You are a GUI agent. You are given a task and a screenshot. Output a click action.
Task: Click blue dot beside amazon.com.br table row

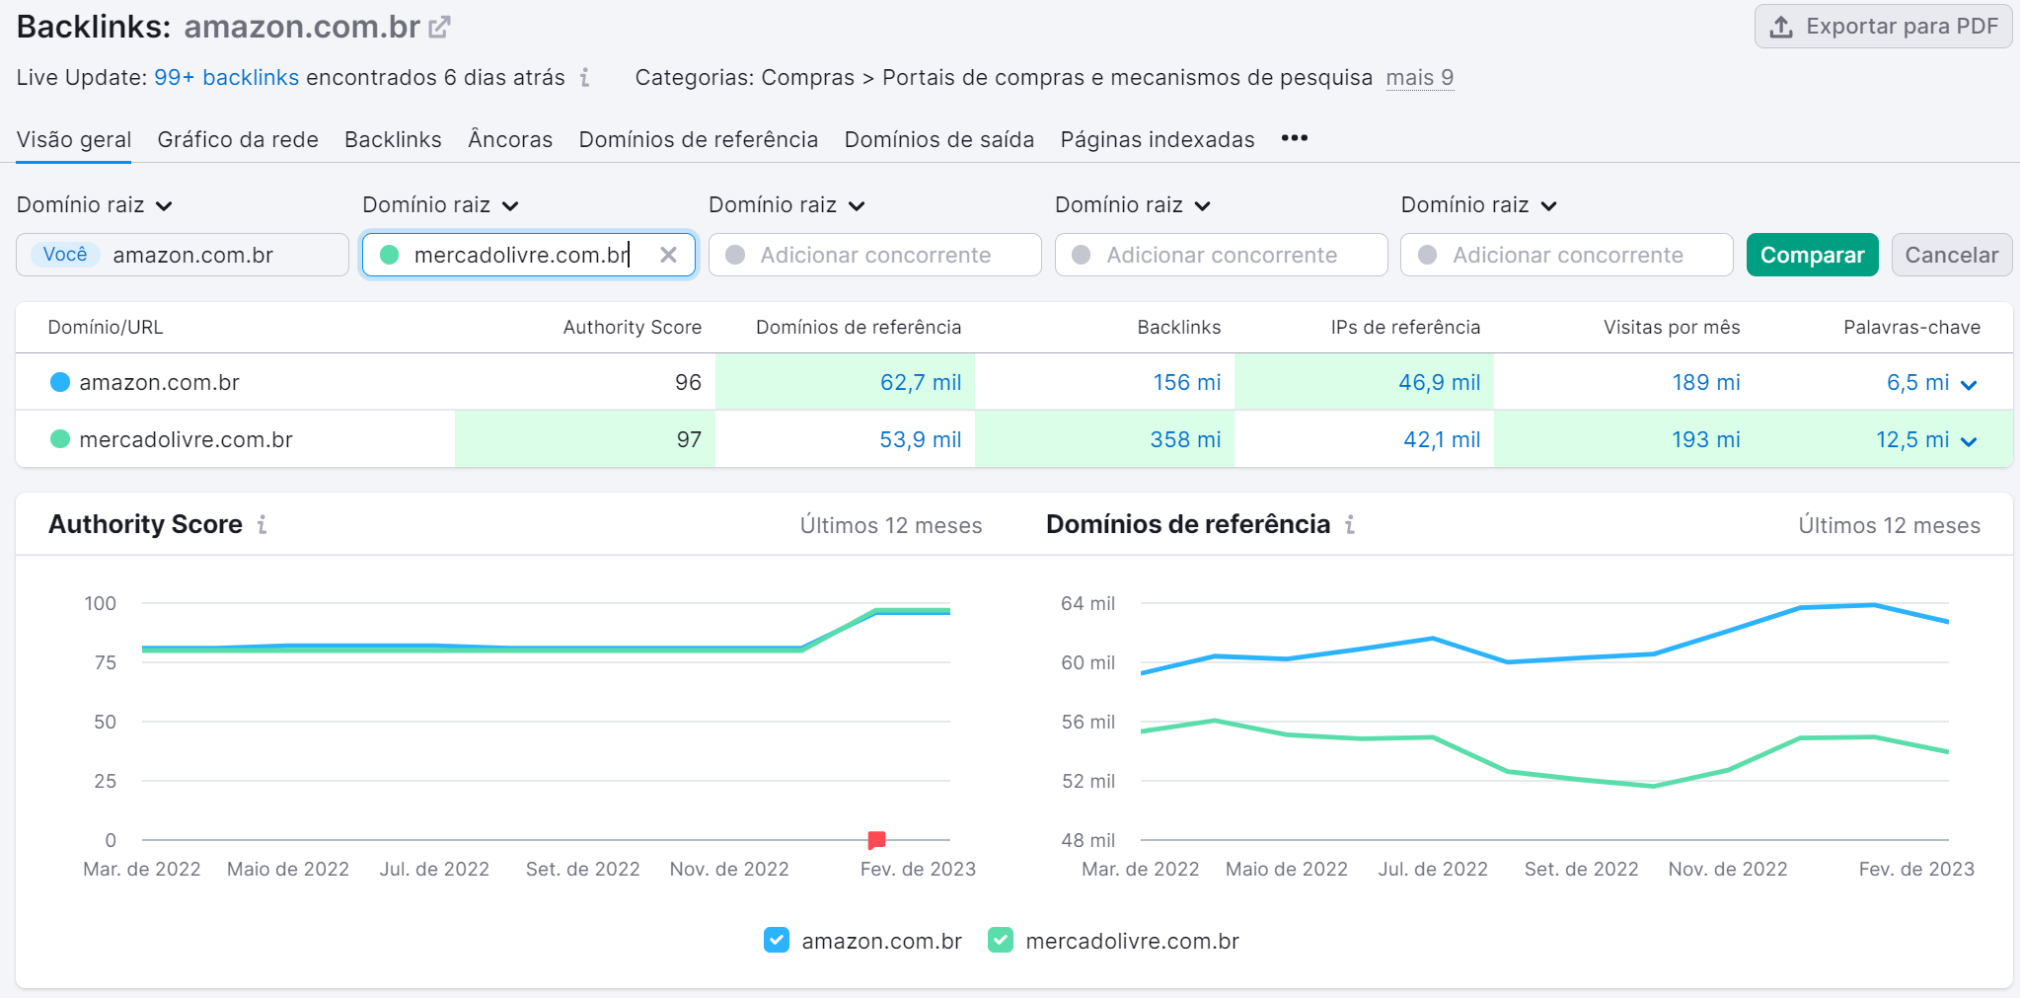(60, 382)
